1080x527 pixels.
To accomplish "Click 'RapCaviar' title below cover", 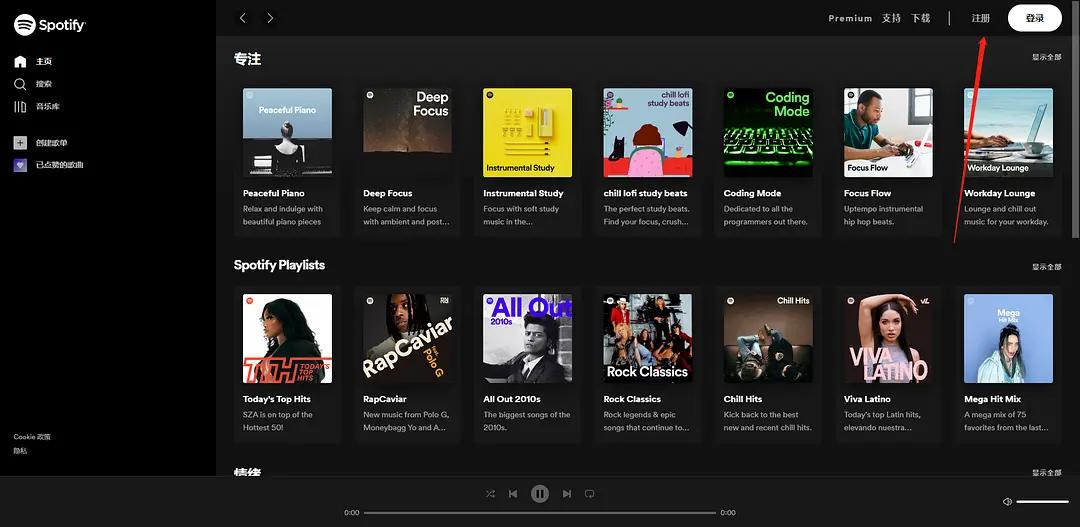I will point(385,399).
